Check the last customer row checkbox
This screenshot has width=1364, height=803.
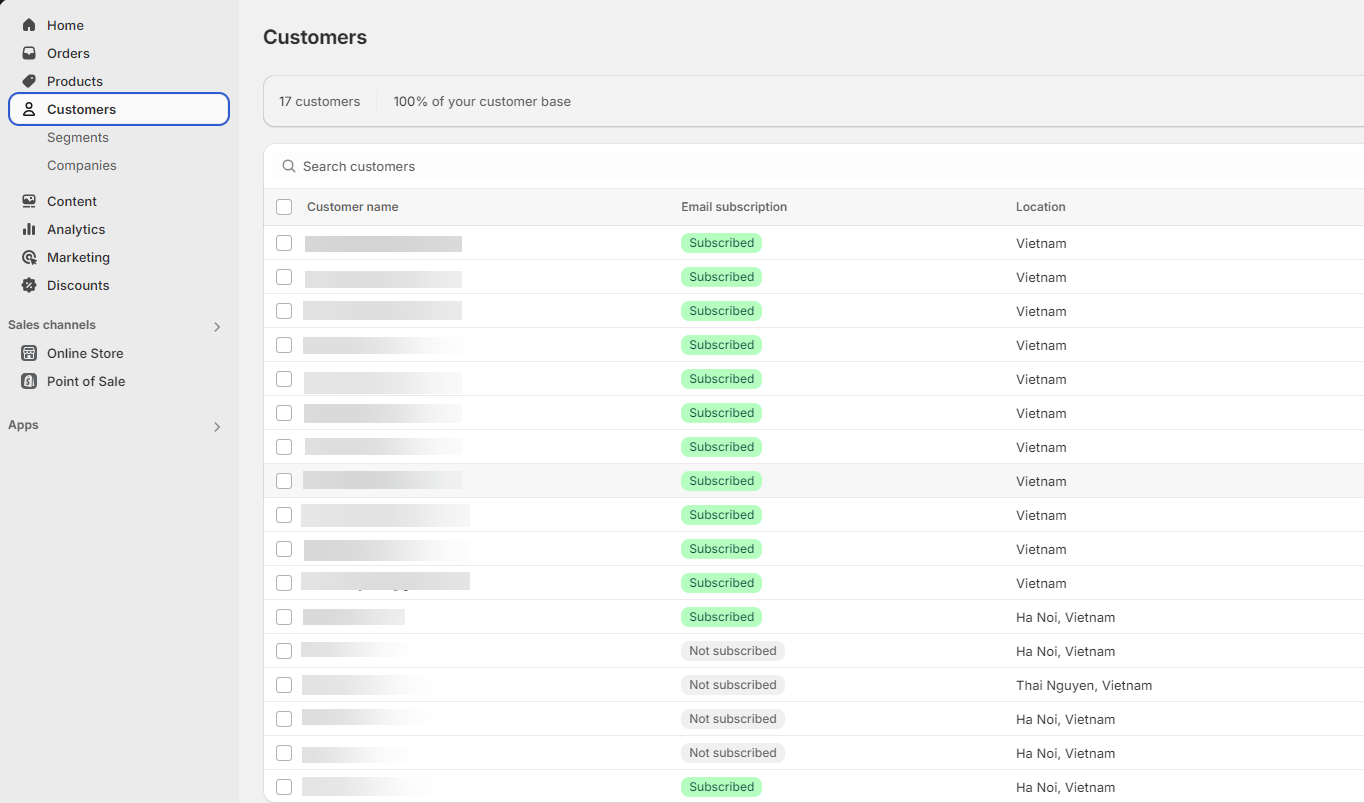click(x=284, y=787)
